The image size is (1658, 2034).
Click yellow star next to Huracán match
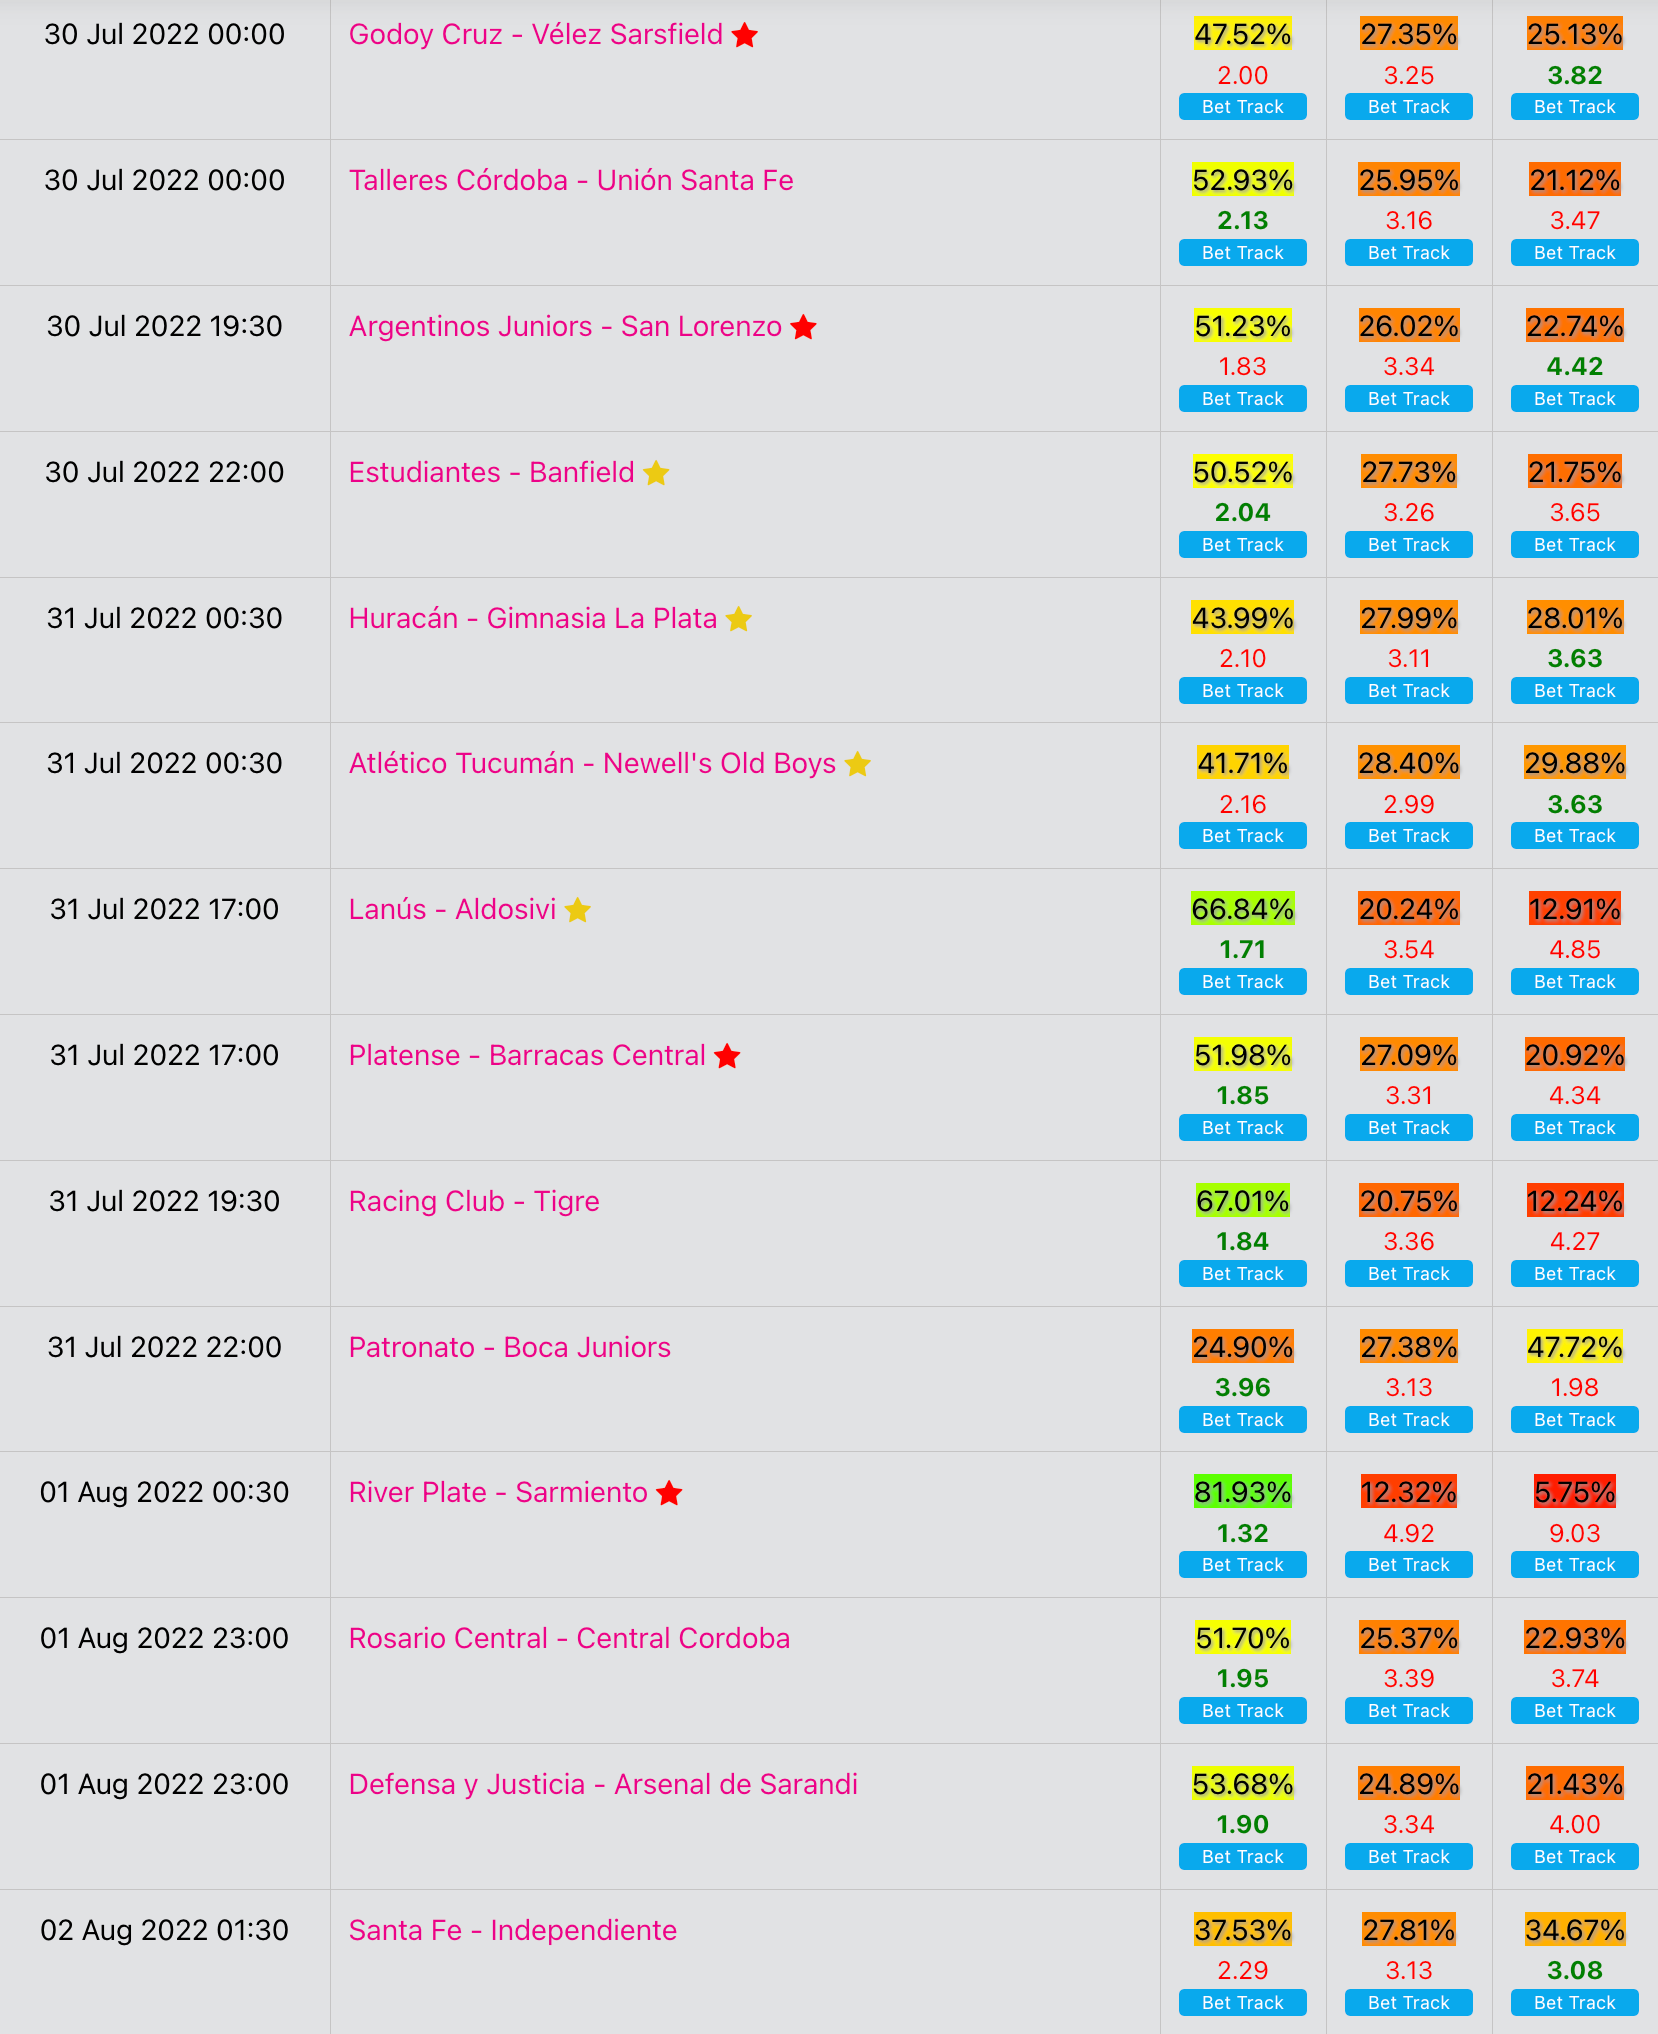(739, 619)
